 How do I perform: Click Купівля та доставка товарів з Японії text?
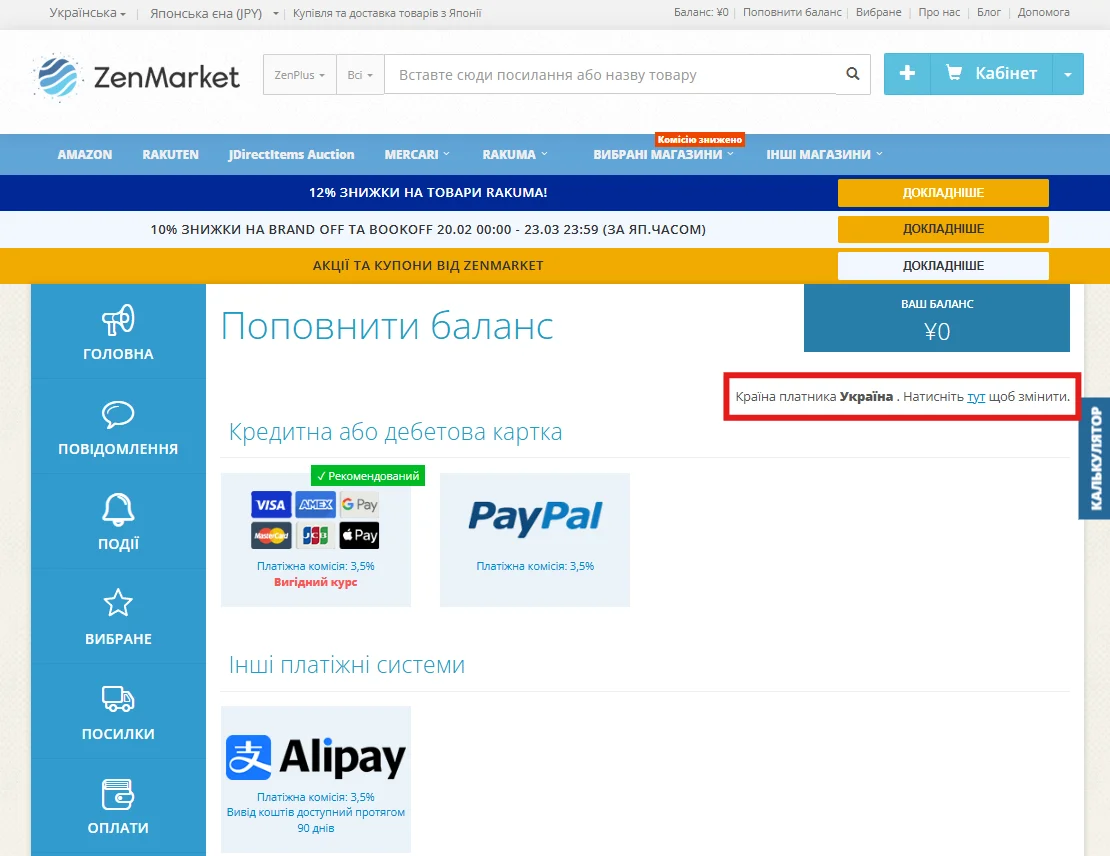387,13
